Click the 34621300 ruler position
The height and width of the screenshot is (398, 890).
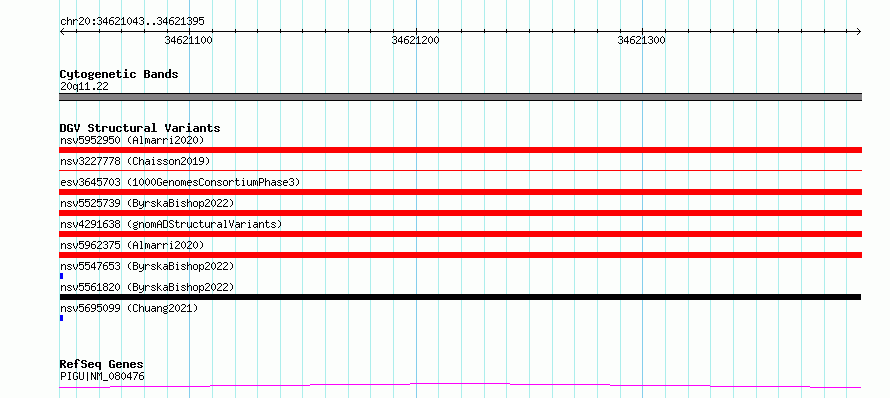click(x=641, y=40)
